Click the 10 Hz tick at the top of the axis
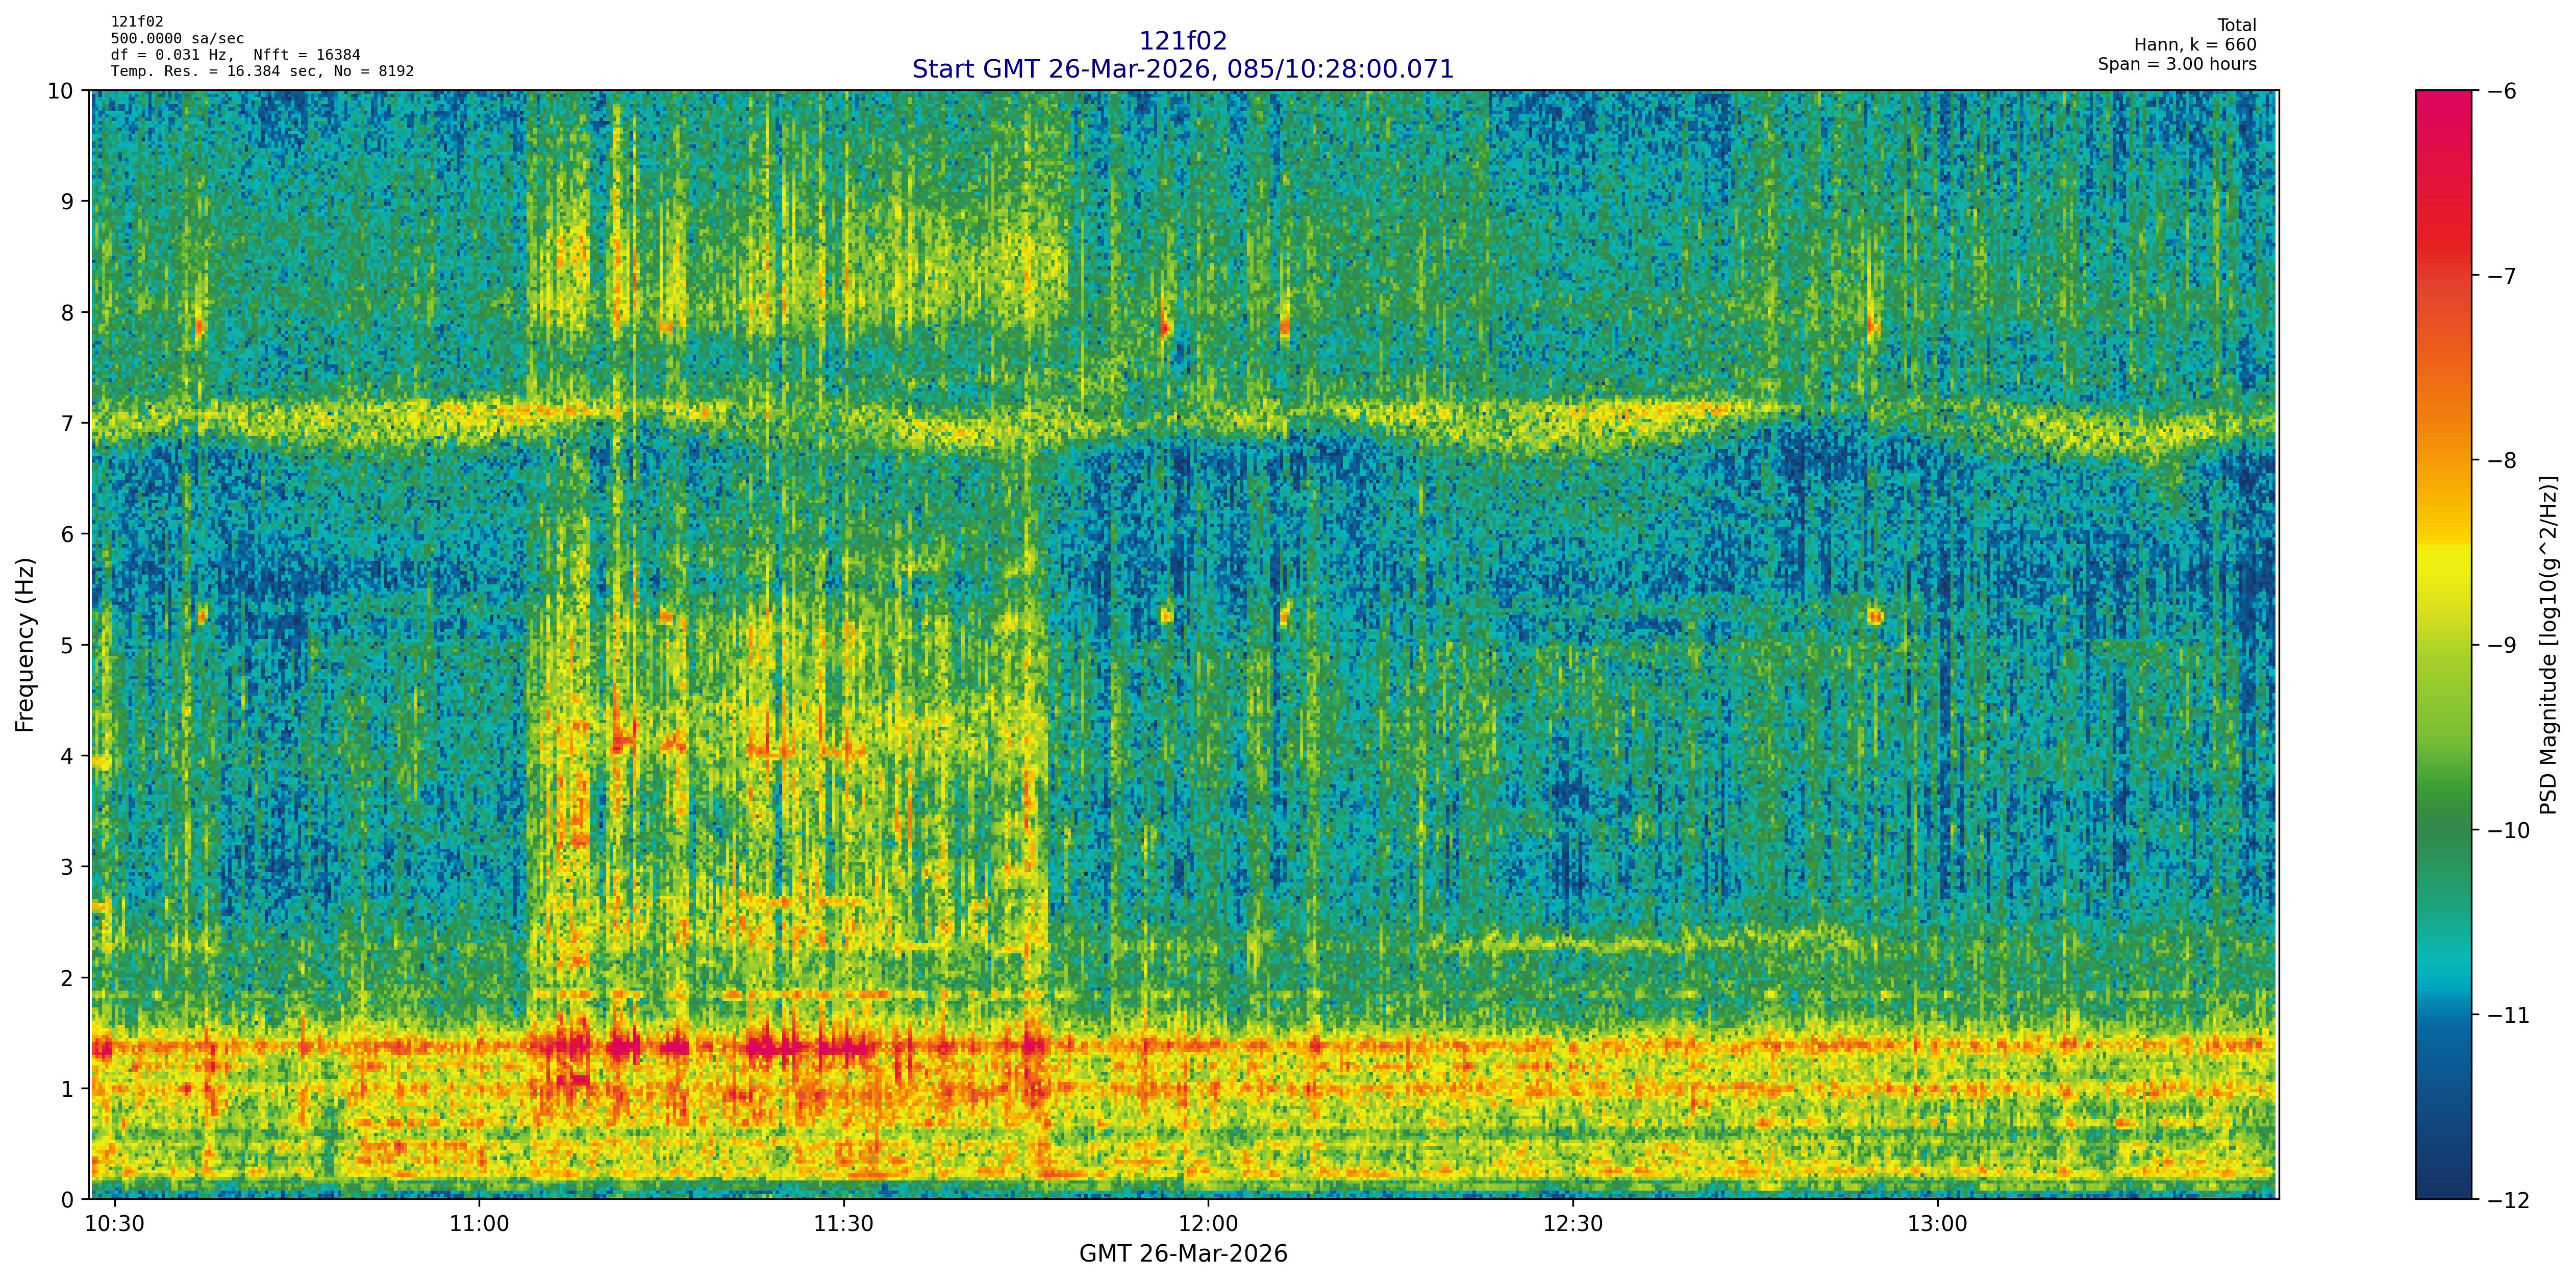2576x1282 pixels. tap(60, 91)
